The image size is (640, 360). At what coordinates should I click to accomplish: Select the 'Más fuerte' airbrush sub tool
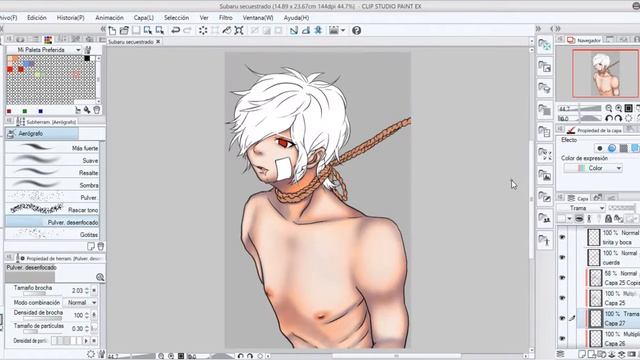pyautogui.click(x=52, y=148)
